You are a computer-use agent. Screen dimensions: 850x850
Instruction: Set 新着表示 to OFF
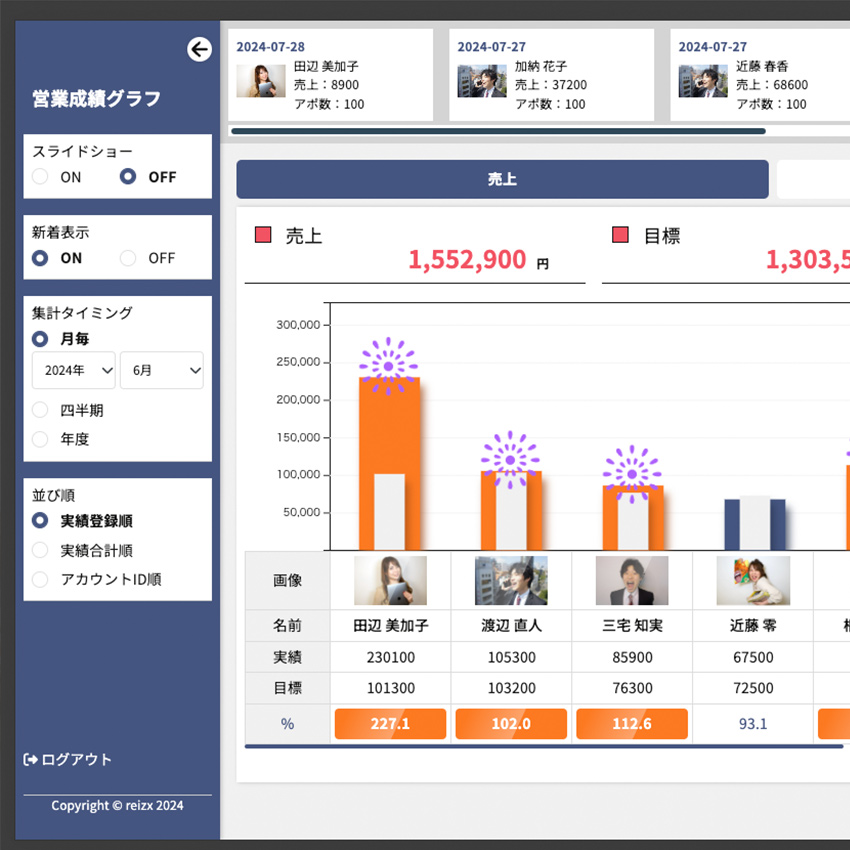128,258
